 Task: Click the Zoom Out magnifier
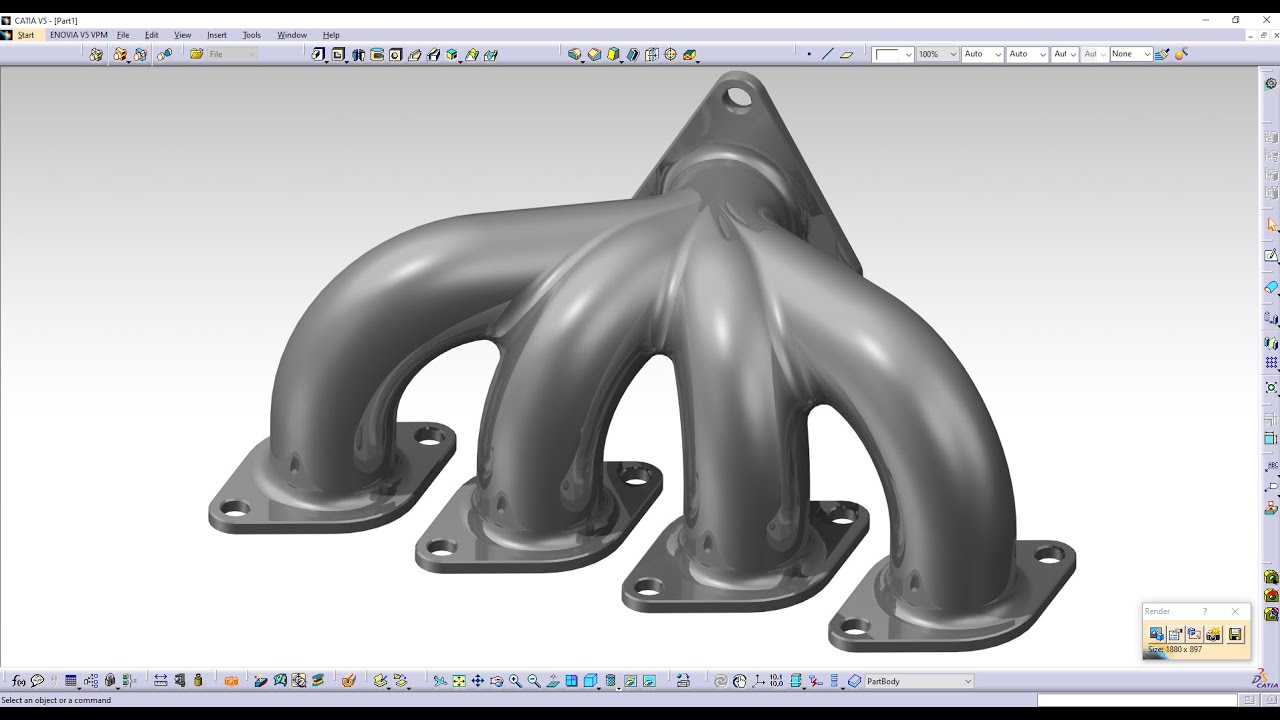click(534, 681)
